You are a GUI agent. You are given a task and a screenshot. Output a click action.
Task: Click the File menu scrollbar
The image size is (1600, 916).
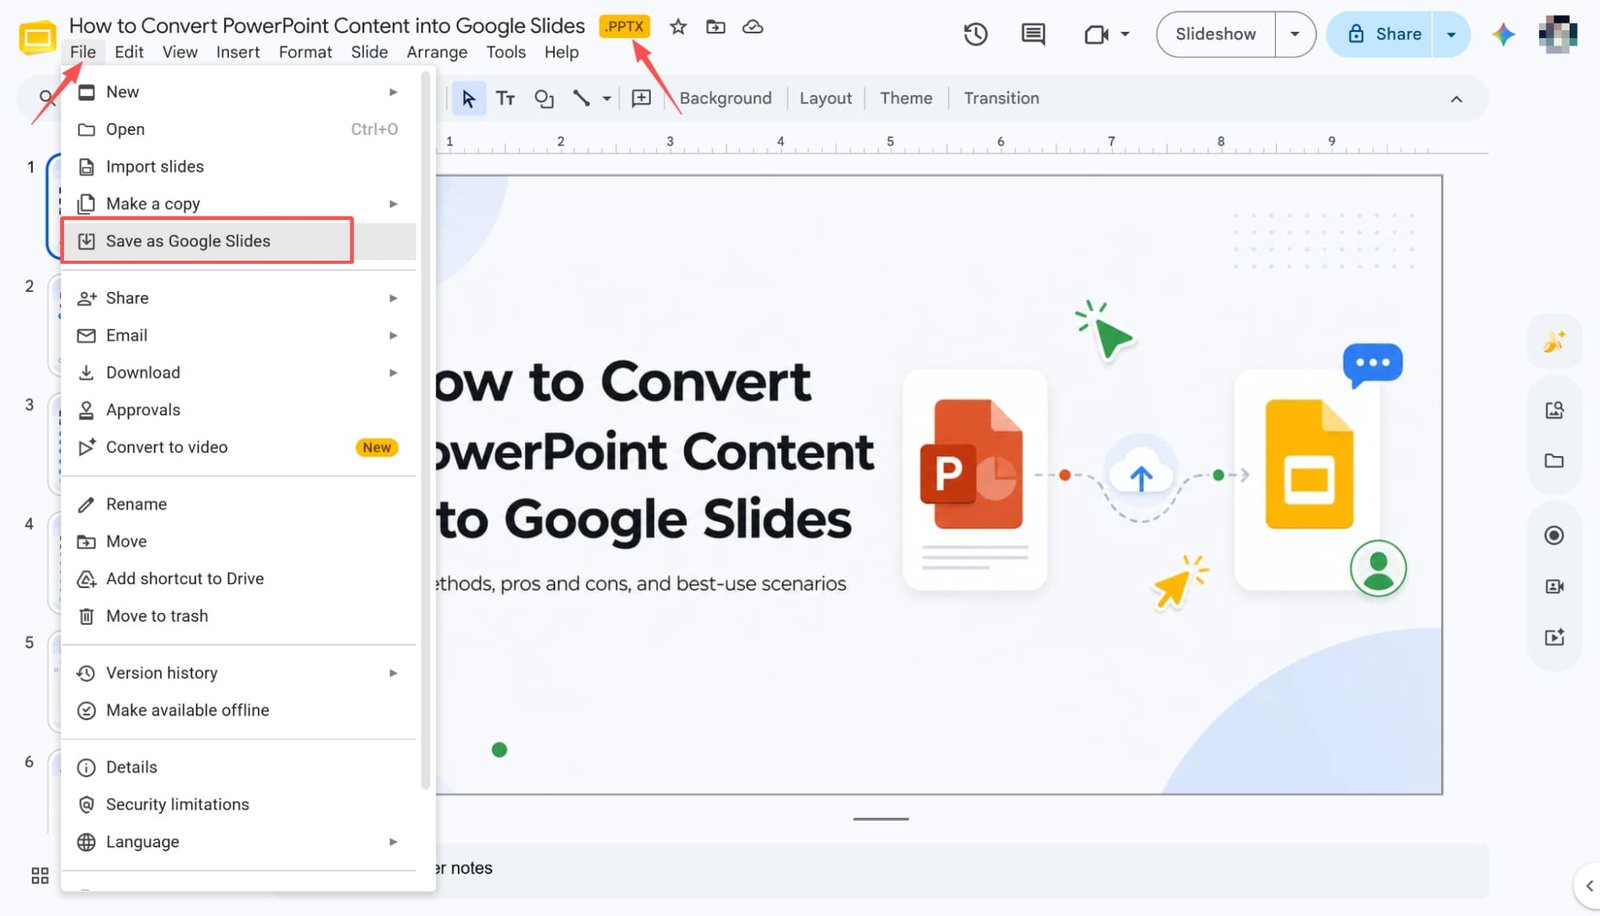tap(426, 430)
